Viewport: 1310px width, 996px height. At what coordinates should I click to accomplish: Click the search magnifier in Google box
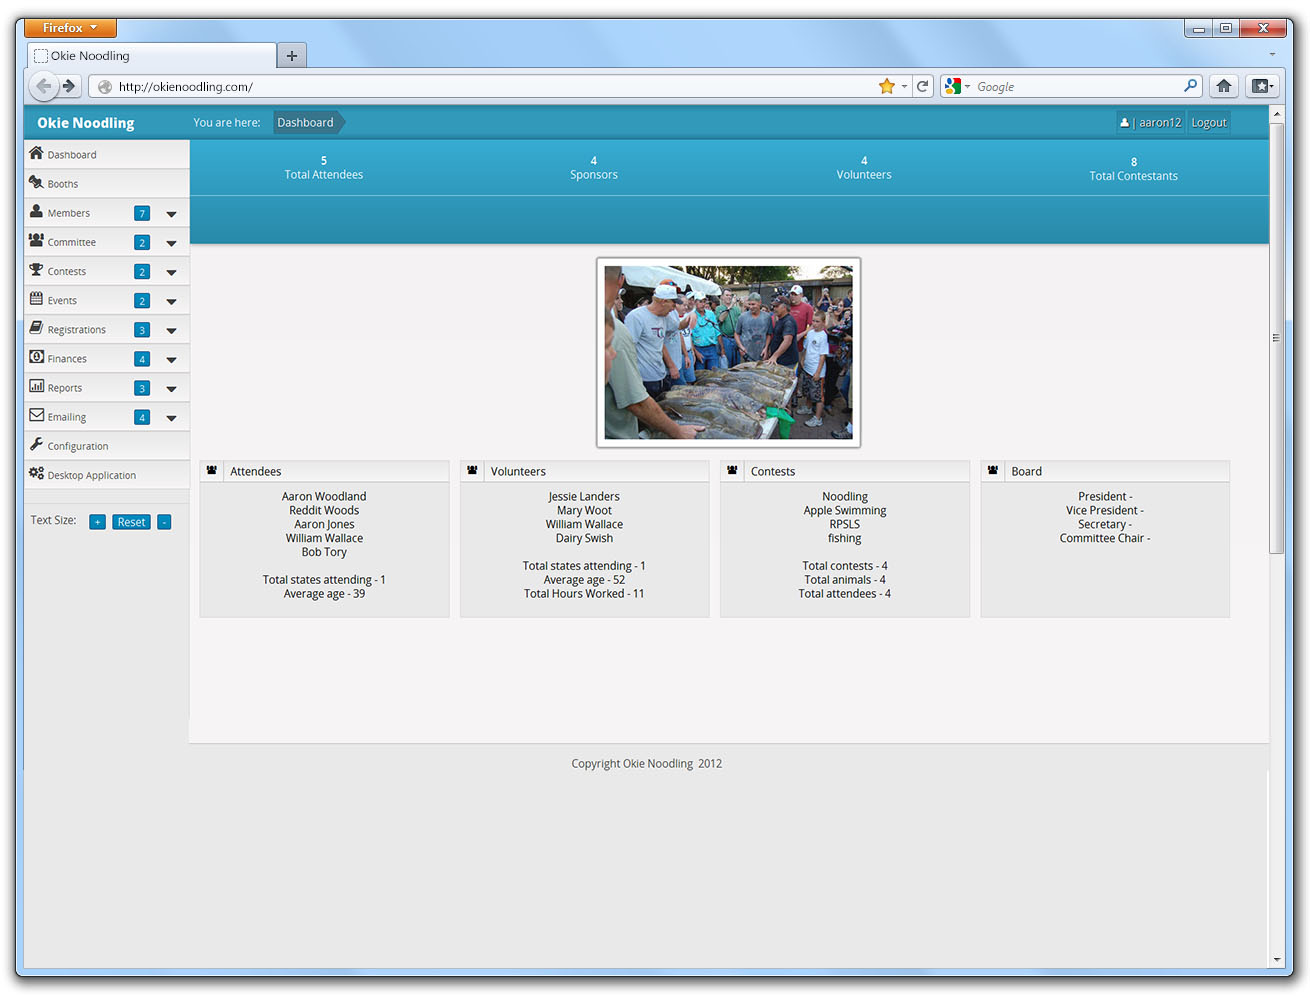click(1190, 86)
